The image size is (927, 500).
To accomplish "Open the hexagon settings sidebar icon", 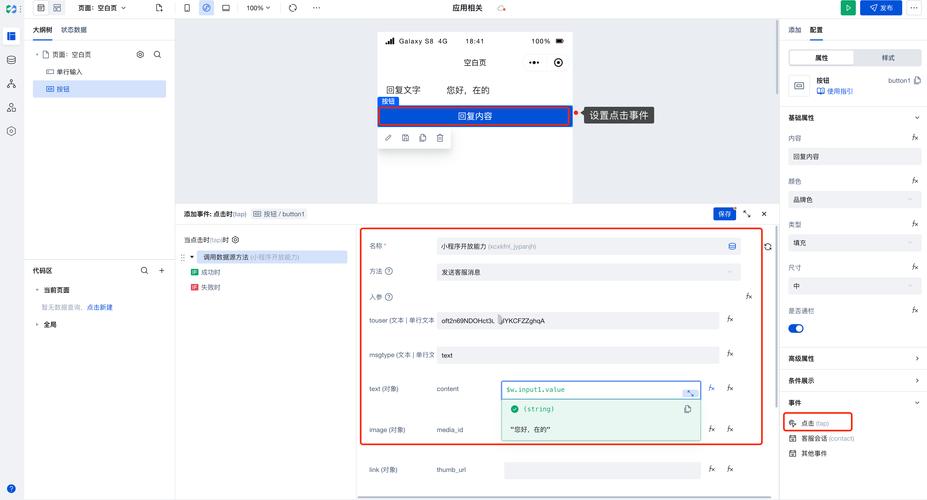I will pyautogui.click(x=11, y=131).
